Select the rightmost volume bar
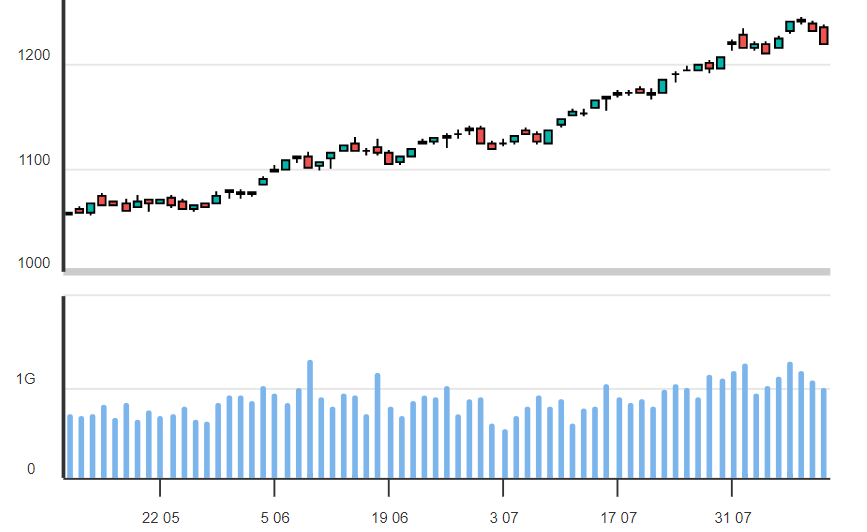This screenshot has height=532, width=867. pyautogui.click(x=824, y=433)
